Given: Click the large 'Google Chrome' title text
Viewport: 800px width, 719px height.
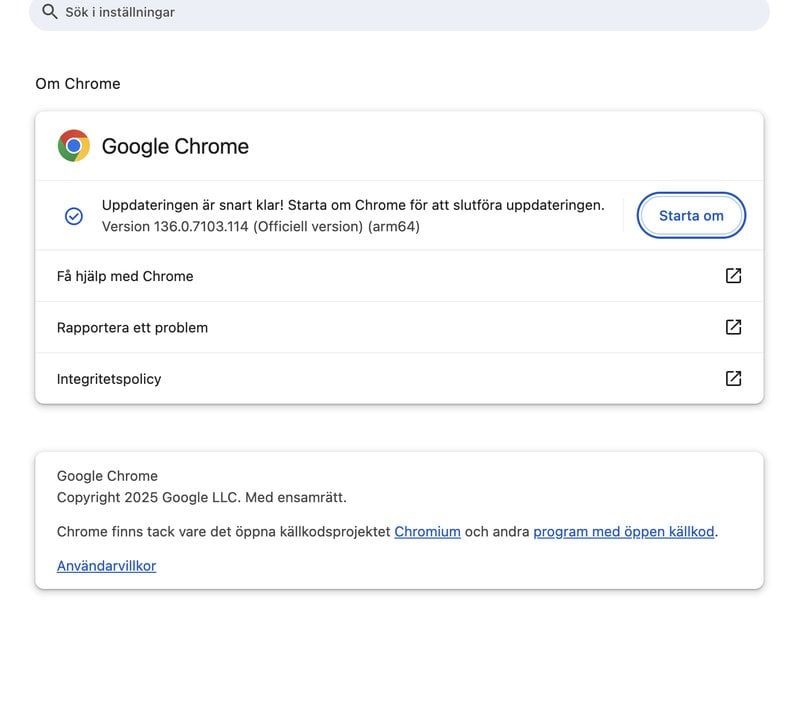Looking at the screenshot, I should click(x=175, y=146).
